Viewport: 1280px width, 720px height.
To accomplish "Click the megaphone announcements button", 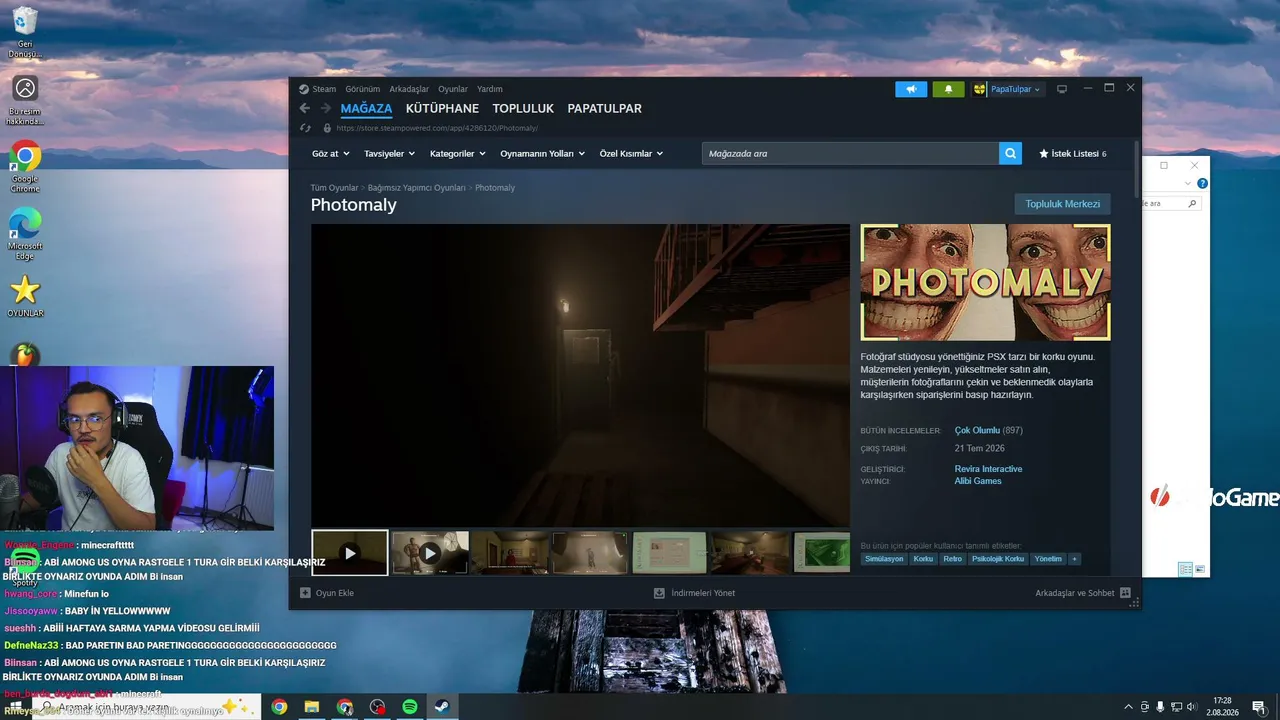I will (911, 89).
